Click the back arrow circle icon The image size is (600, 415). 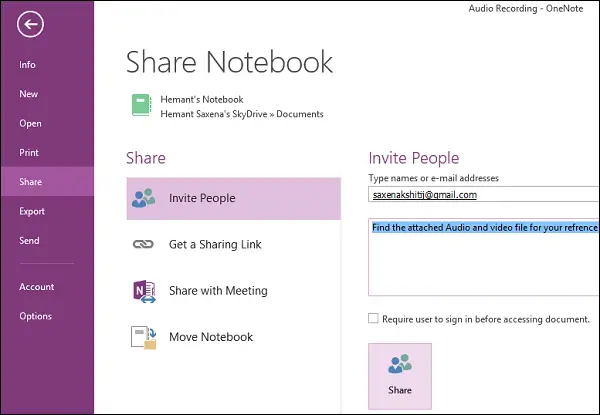(x=30, y=24)
